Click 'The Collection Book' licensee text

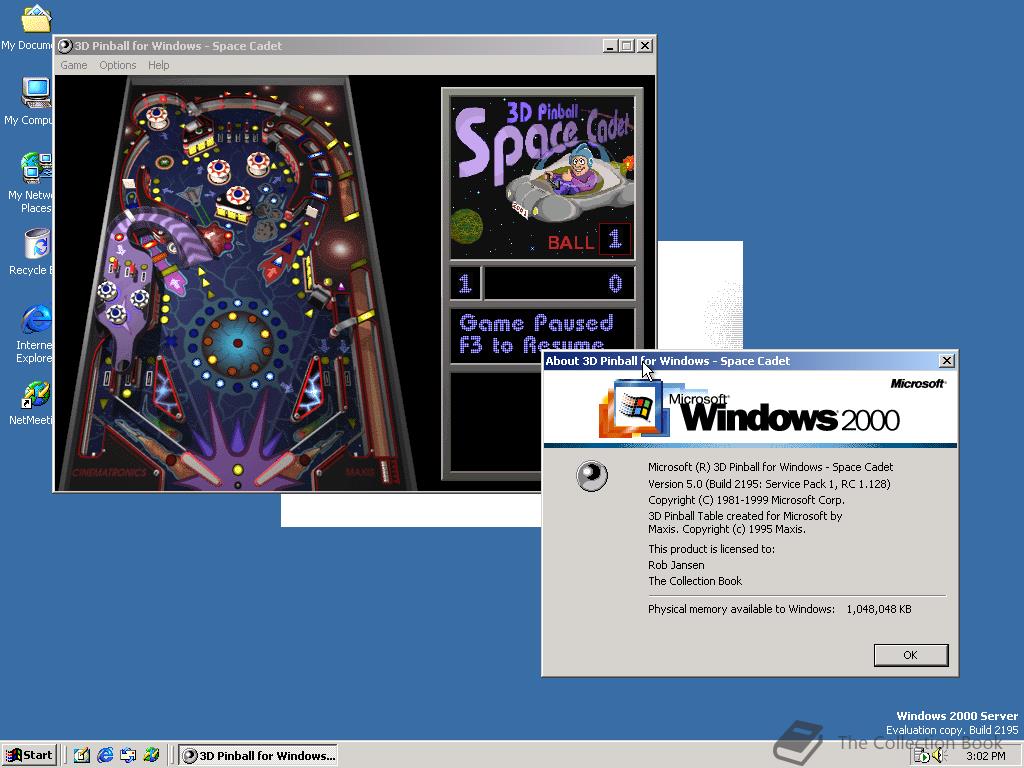tap(695, 581)
